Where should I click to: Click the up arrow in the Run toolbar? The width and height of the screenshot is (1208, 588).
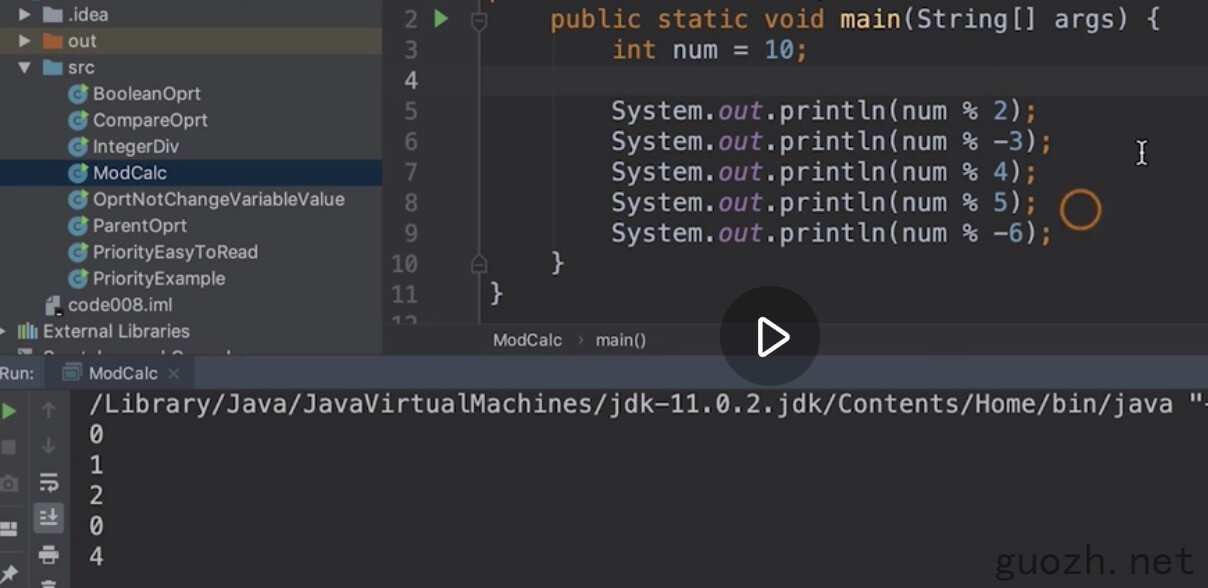point(48,410)
